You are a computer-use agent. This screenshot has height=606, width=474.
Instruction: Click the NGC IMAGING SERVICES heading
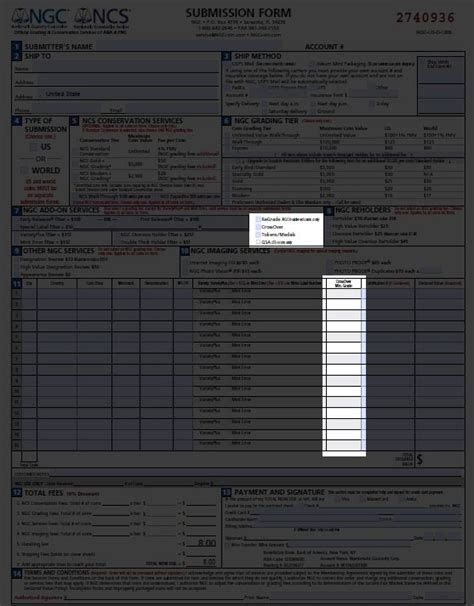click(x=230, y=251)
